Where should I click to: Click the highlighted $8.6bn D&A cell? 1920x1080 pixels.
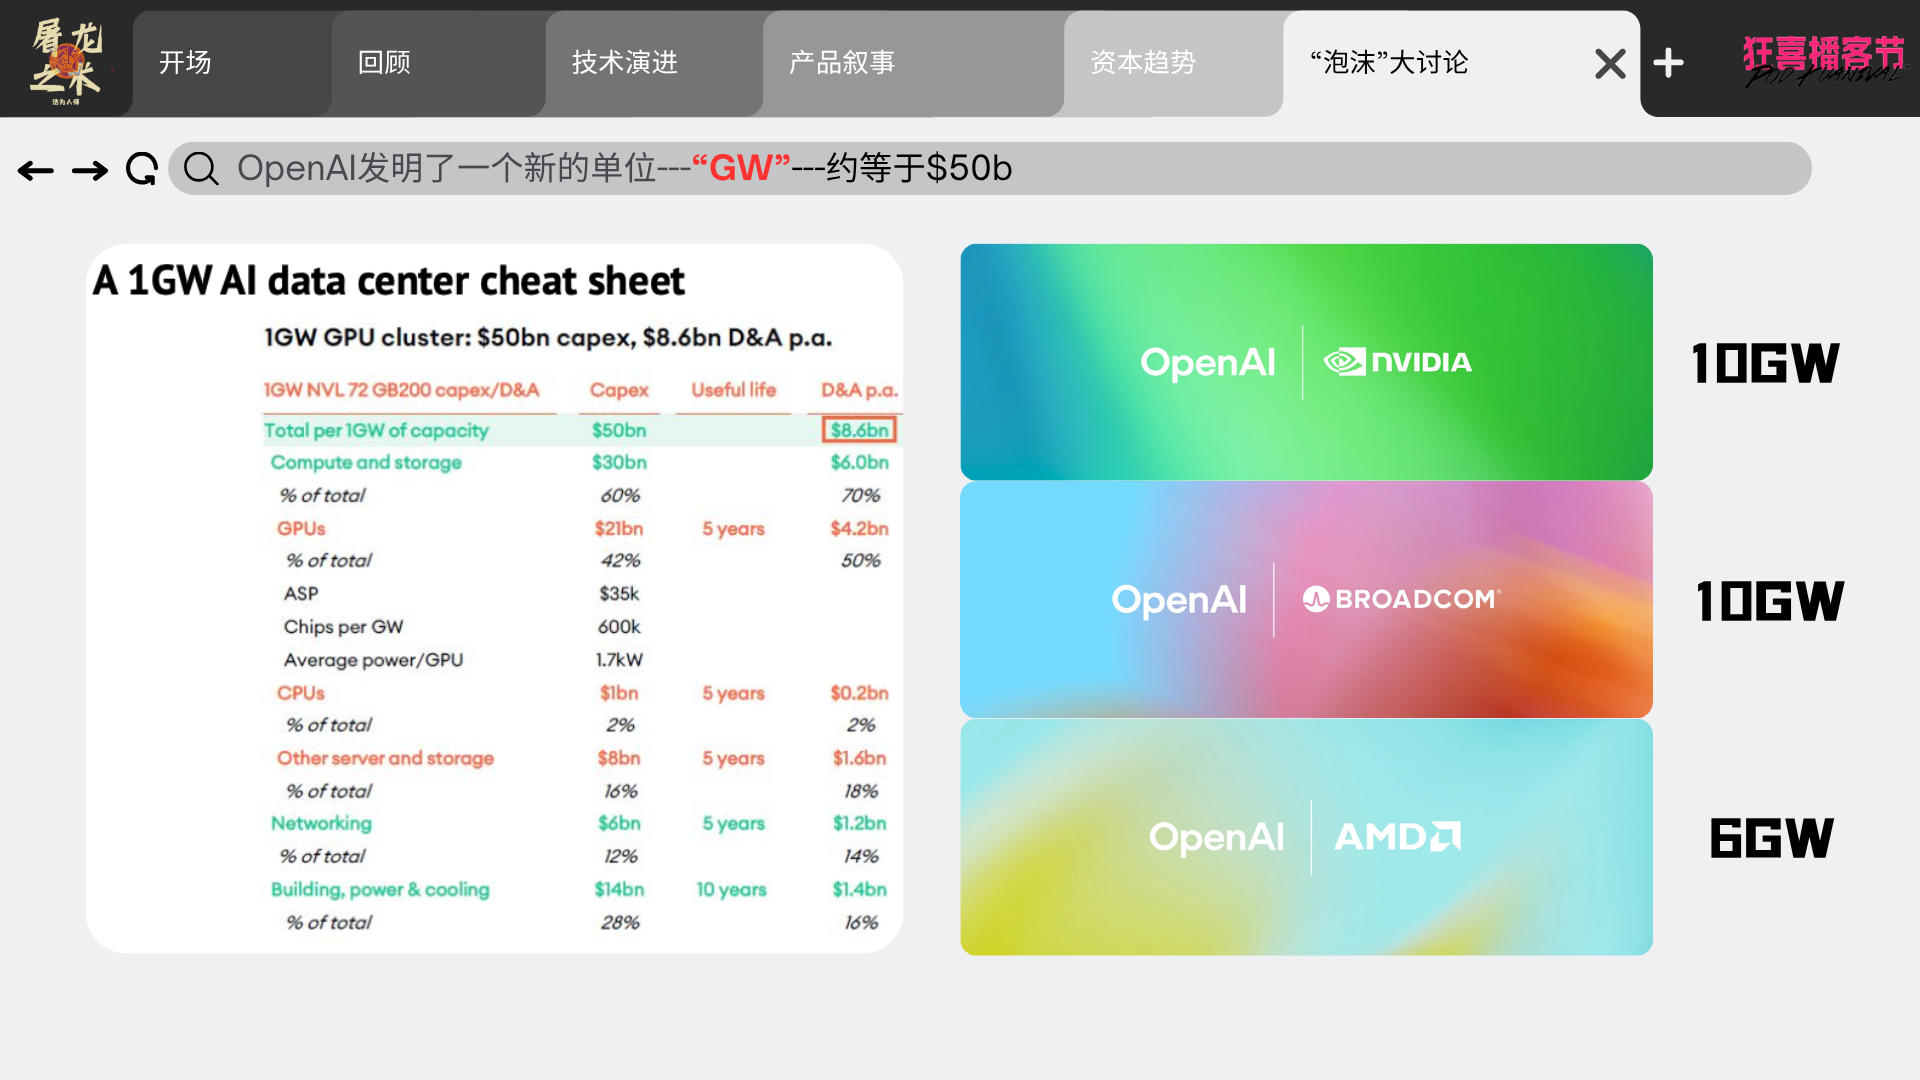point(859,430)
